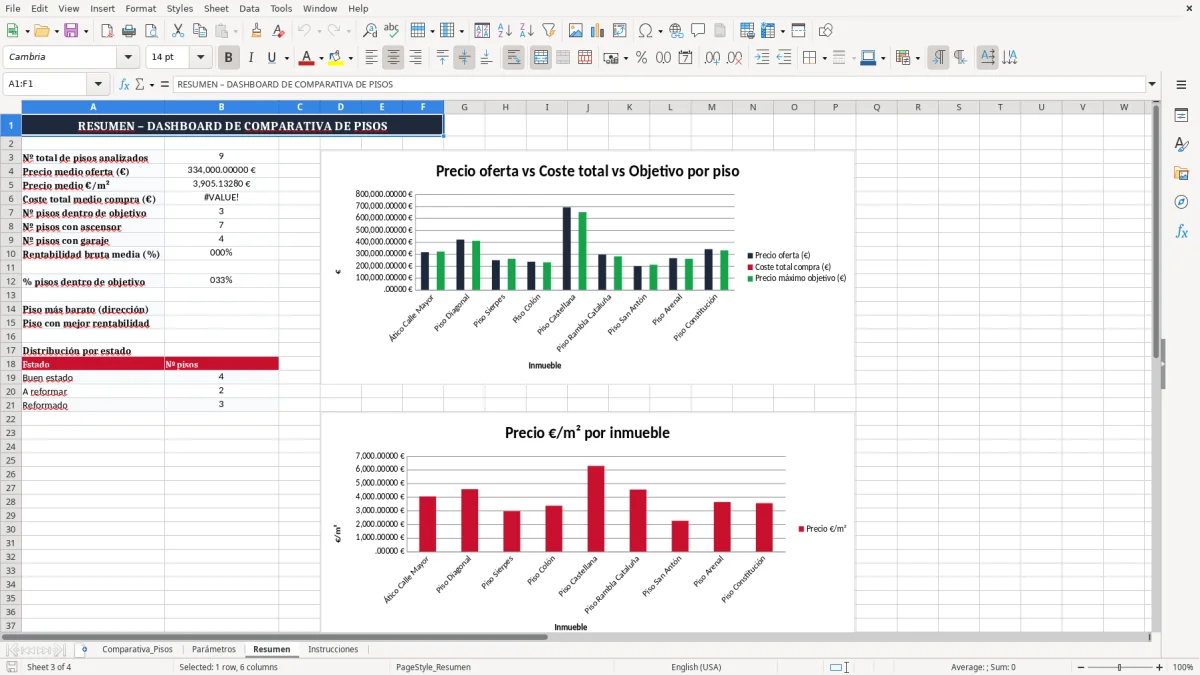Viewport: 1200px width, 675px height.
Task: Open sidebar Functions panel
Action: click(x=1181, y=231)
